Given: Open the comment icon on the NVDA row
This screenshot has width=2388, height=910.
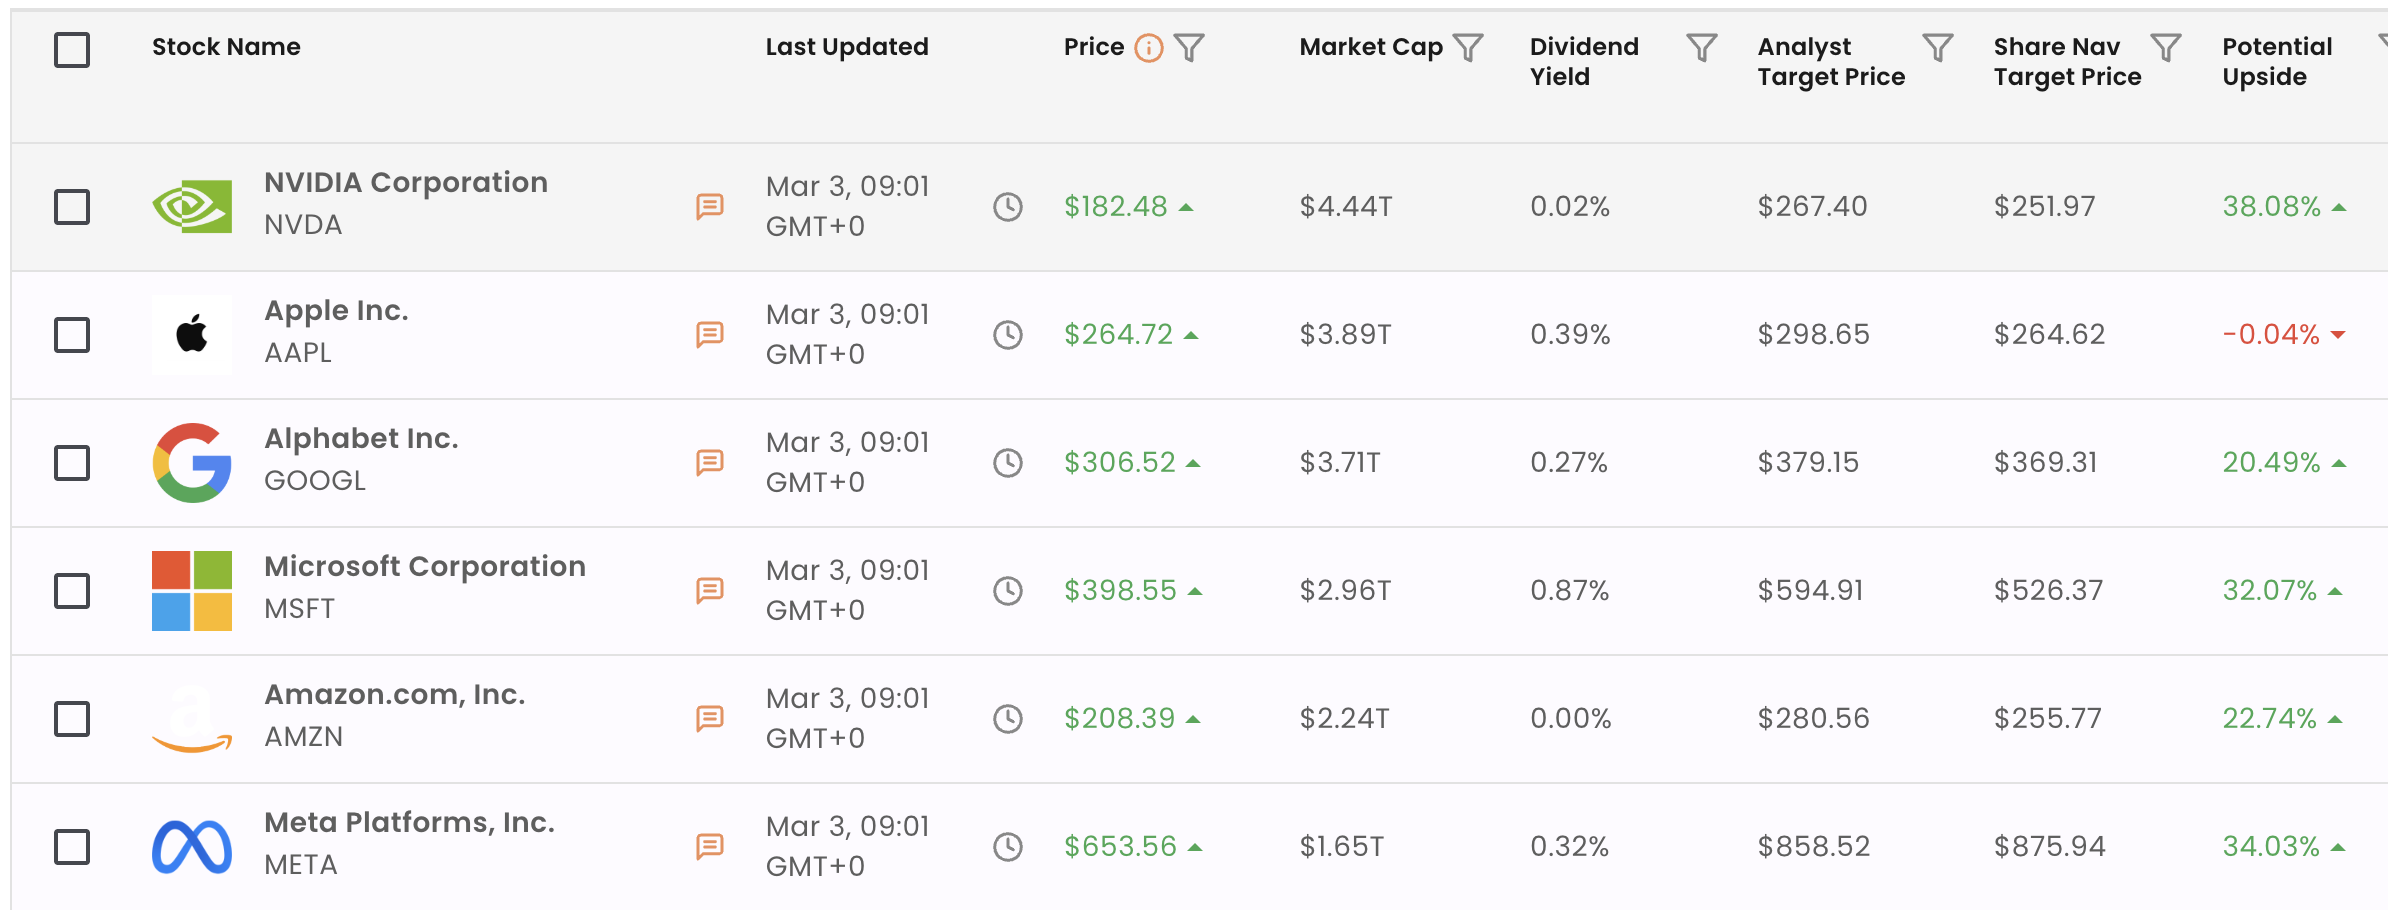Looking at the screenshot, I should tap(710, 206).
